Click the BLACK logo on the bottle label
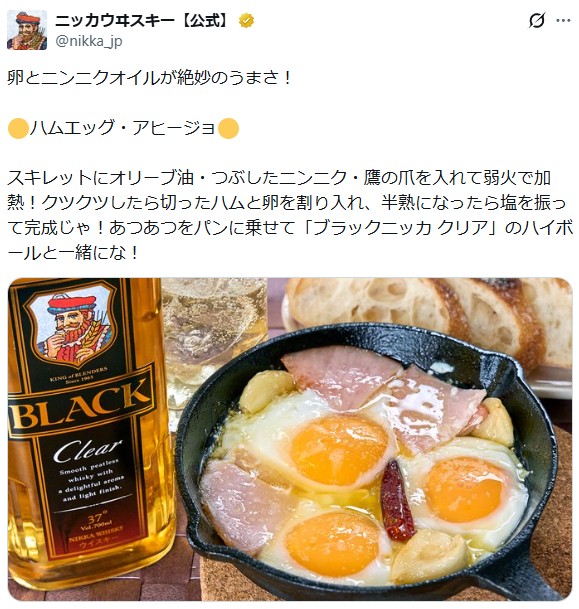Image resolution: width=579 pixels, height=609 pixels. click(x=81, y=408)
